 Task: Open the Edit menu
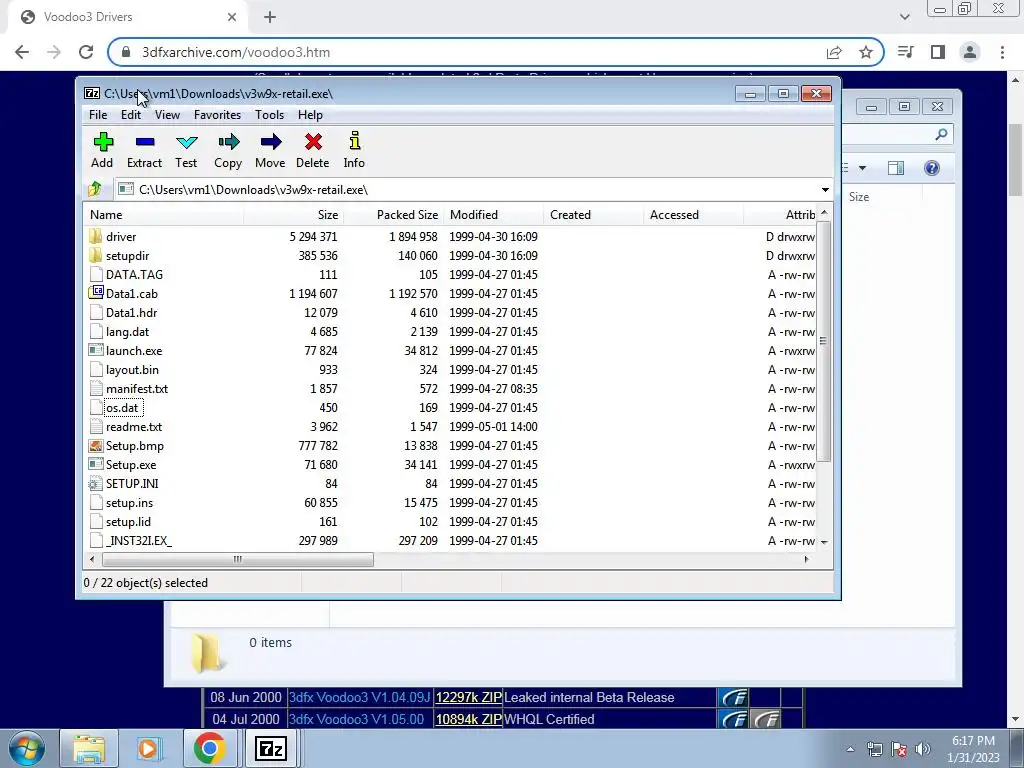point(131,115)
